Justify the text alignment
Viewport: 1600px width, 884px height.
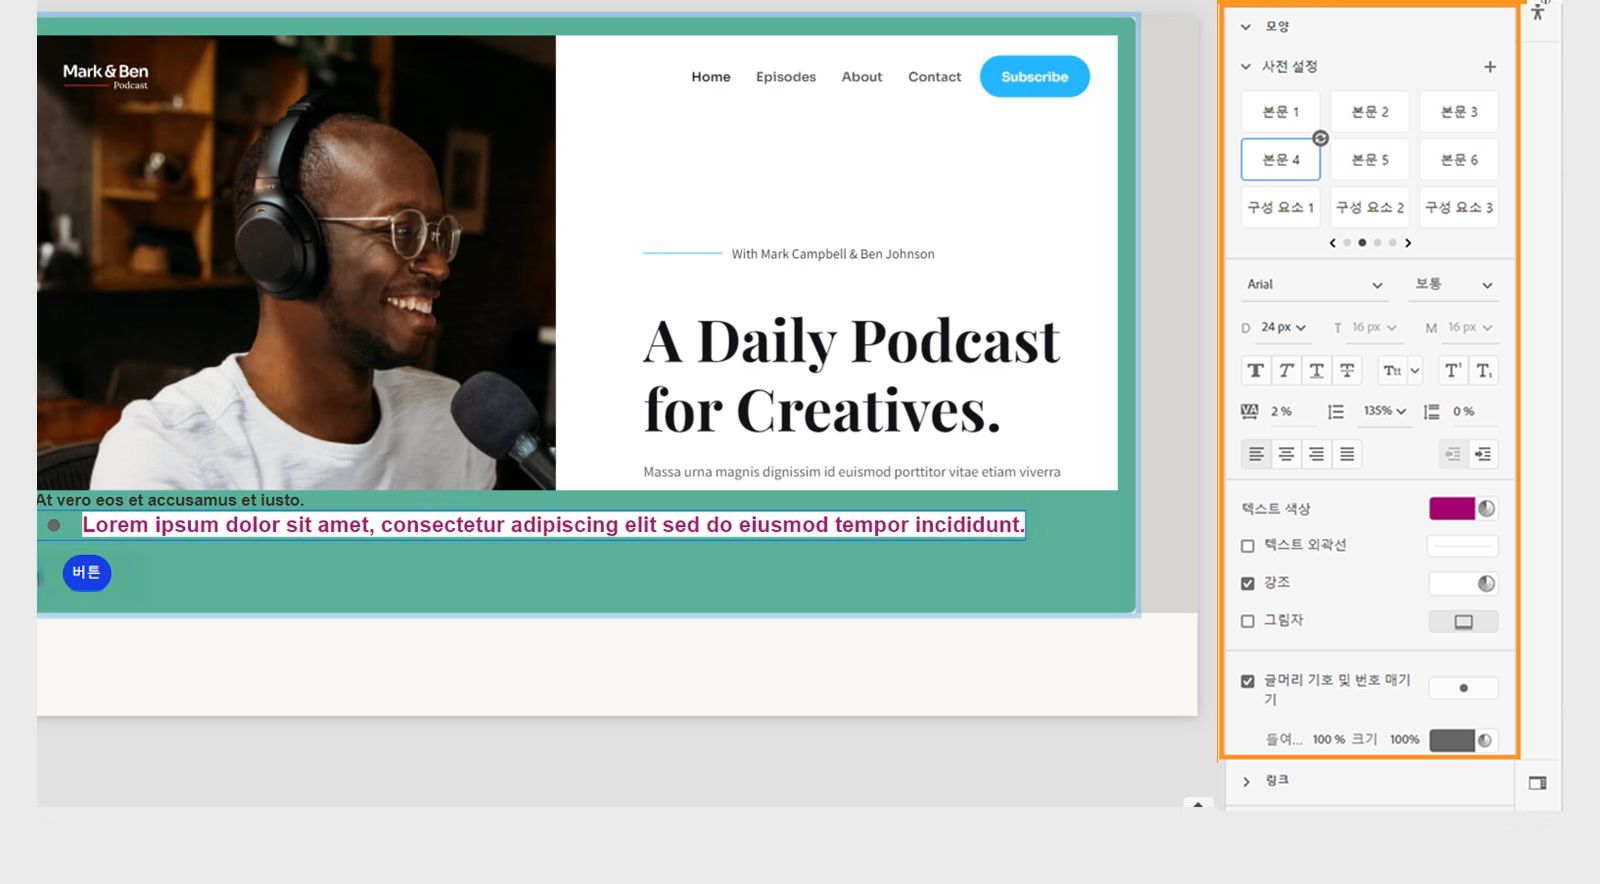1347,454
